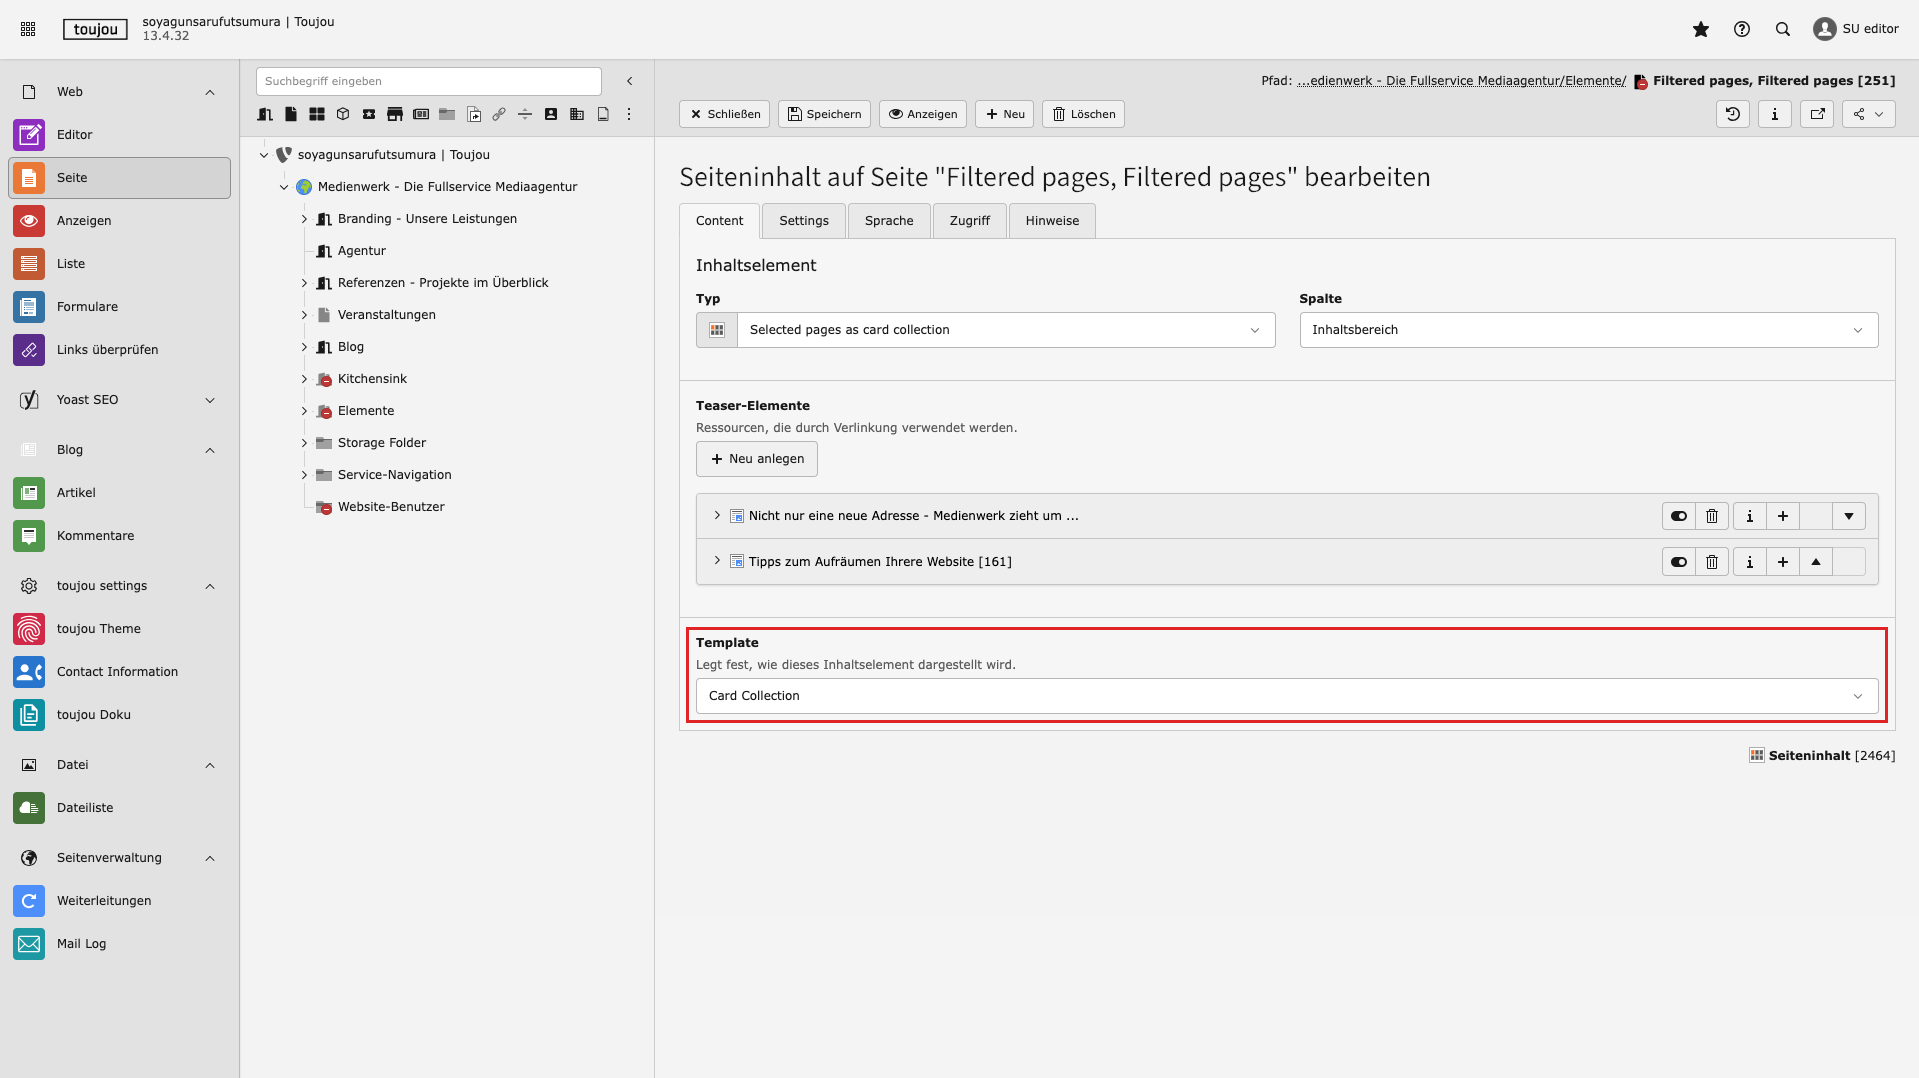Screen dimensions: 1919x1078
Task: Open the record info icon in docheader
Action: point(1774,114)
